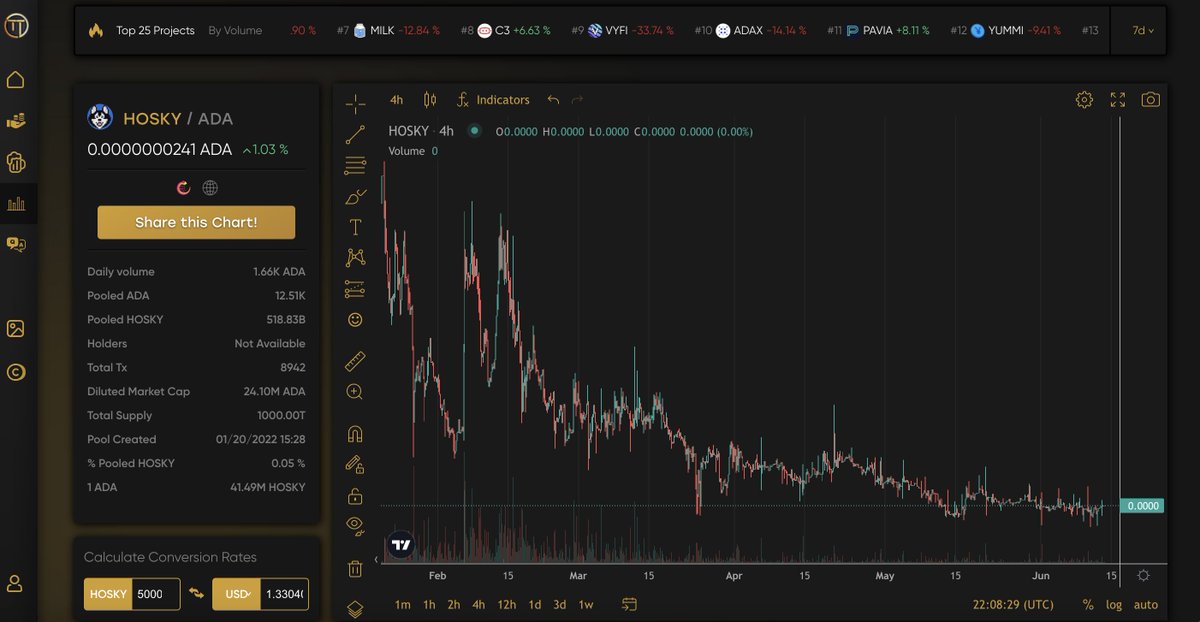Open the candlestick chart type dropdown

point(430,100)
